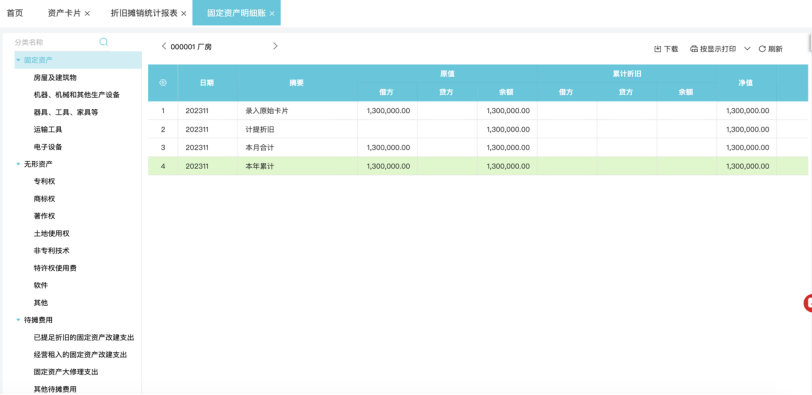Close the 资产卡片 tab

(x=87, y=13)
